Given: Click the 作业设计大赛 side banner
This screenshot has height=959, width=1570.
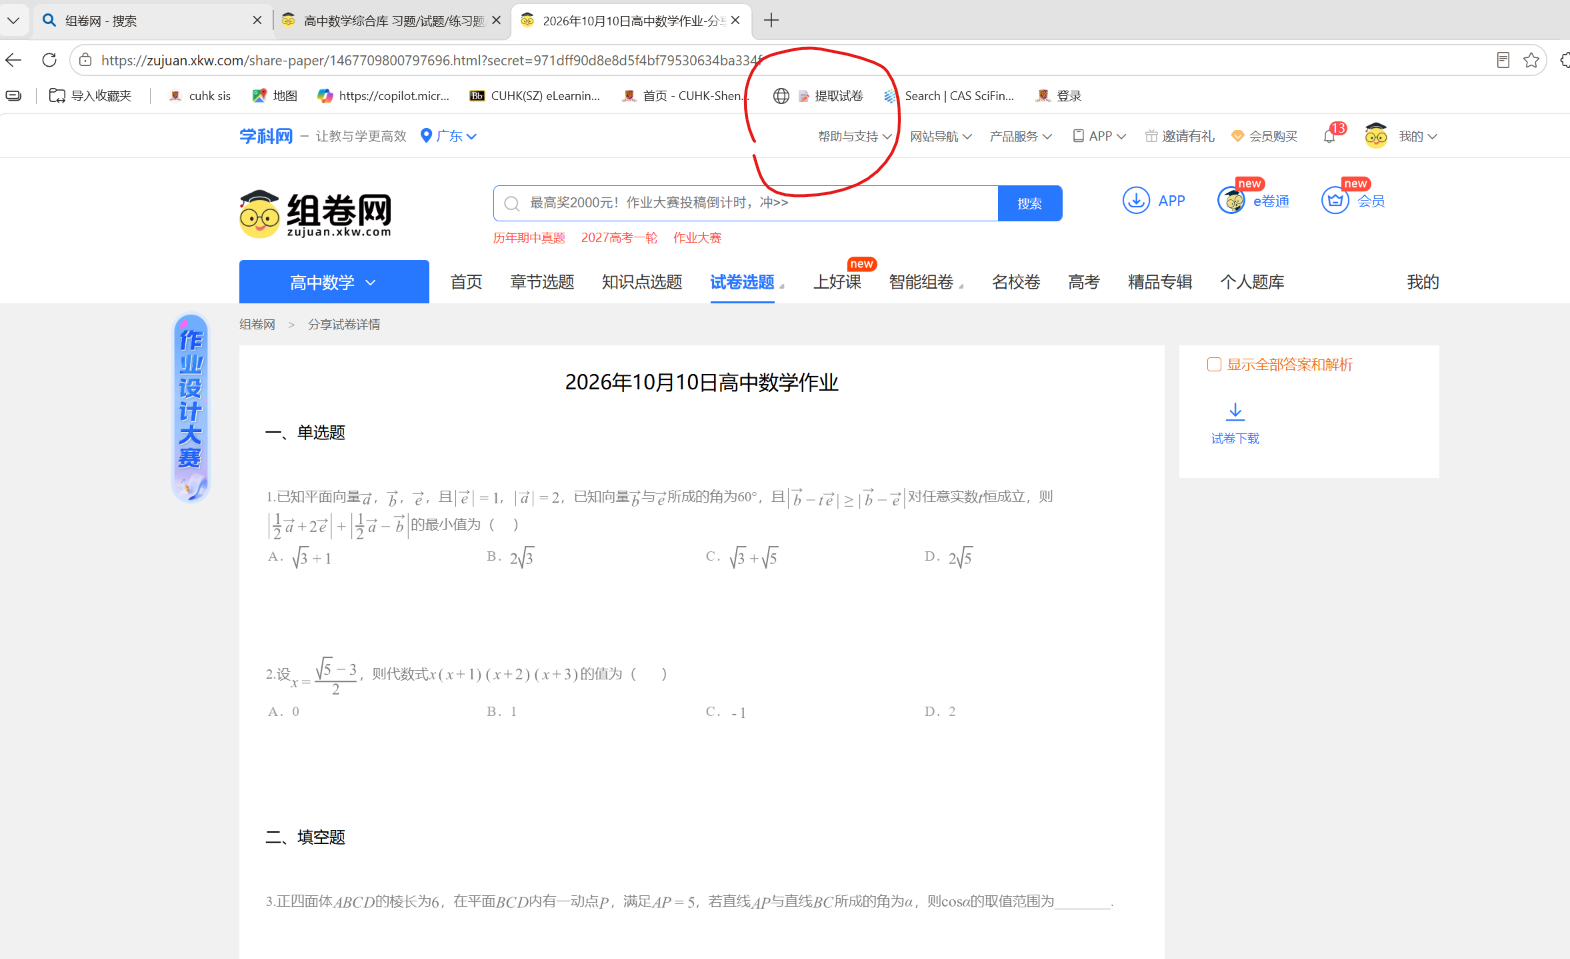Looking at the screenshot, I should 190,408.
